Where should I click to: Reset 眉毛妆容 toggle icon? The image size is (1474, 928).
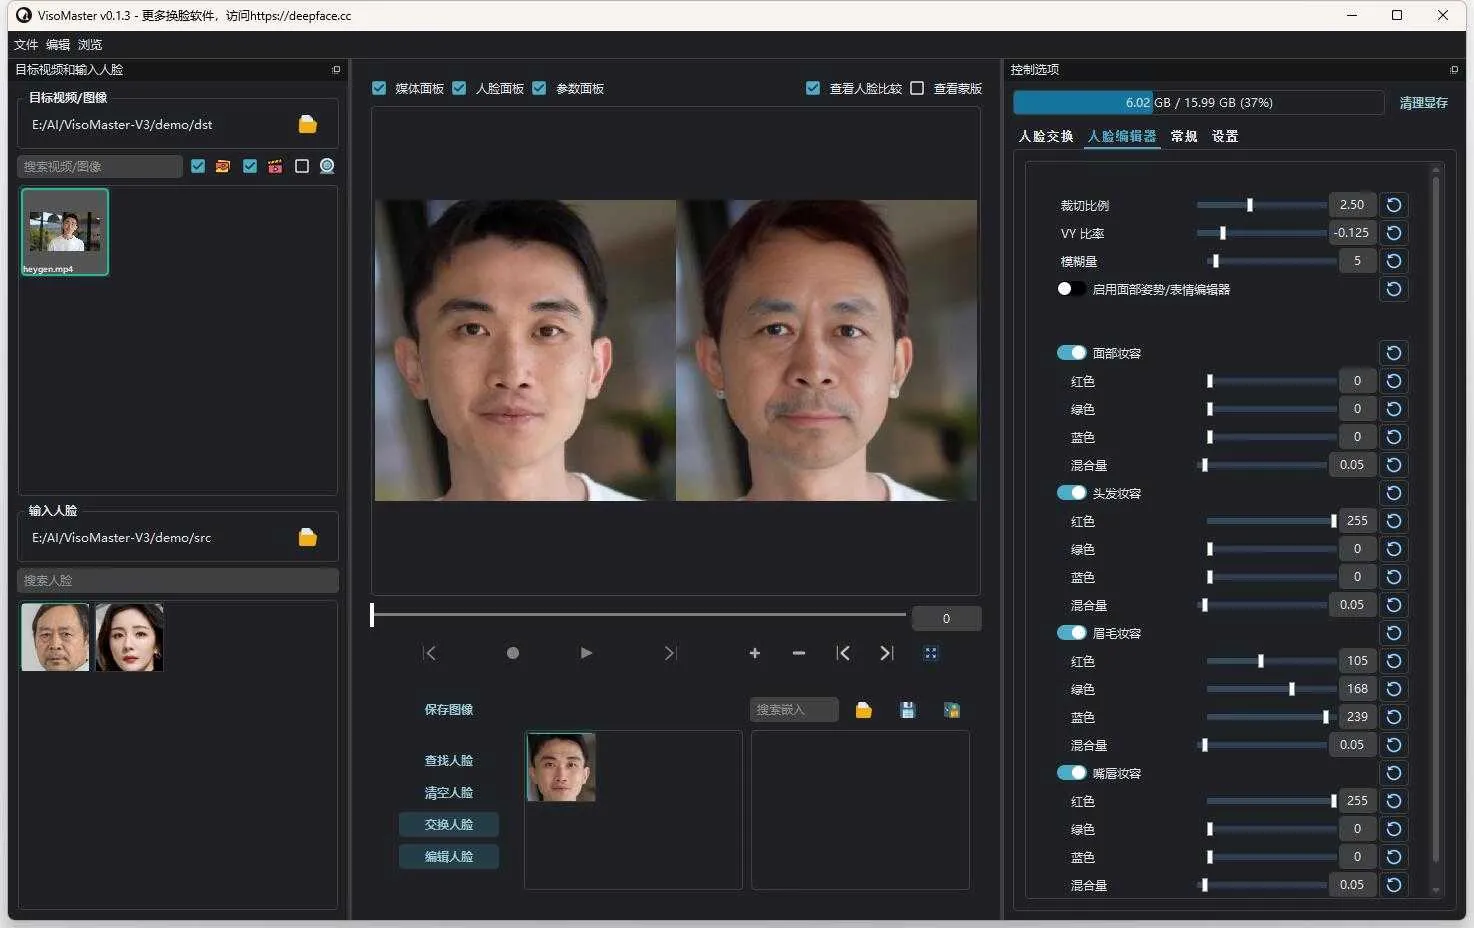1394,633
